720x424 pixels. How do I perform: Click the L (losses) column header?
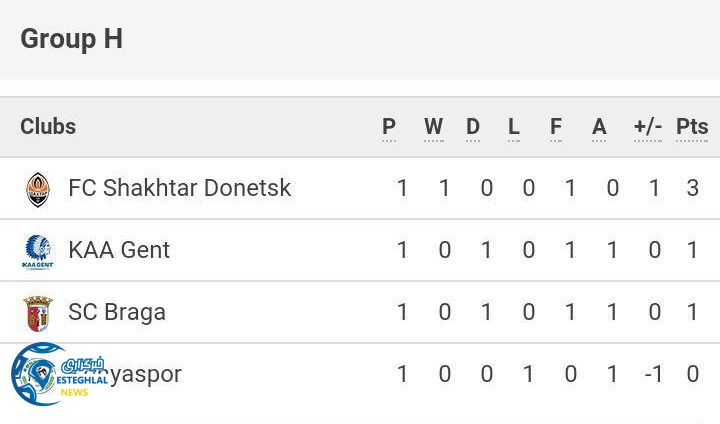(514, 127)
